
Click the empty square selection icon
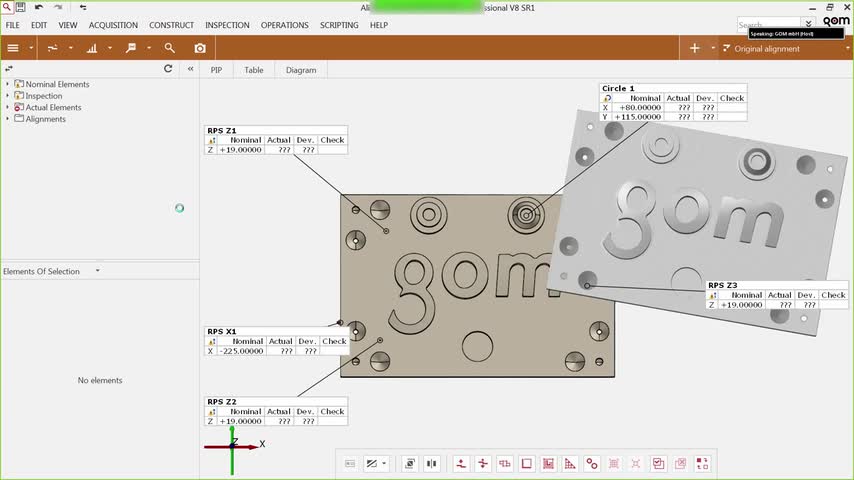[x=527, y=464]
